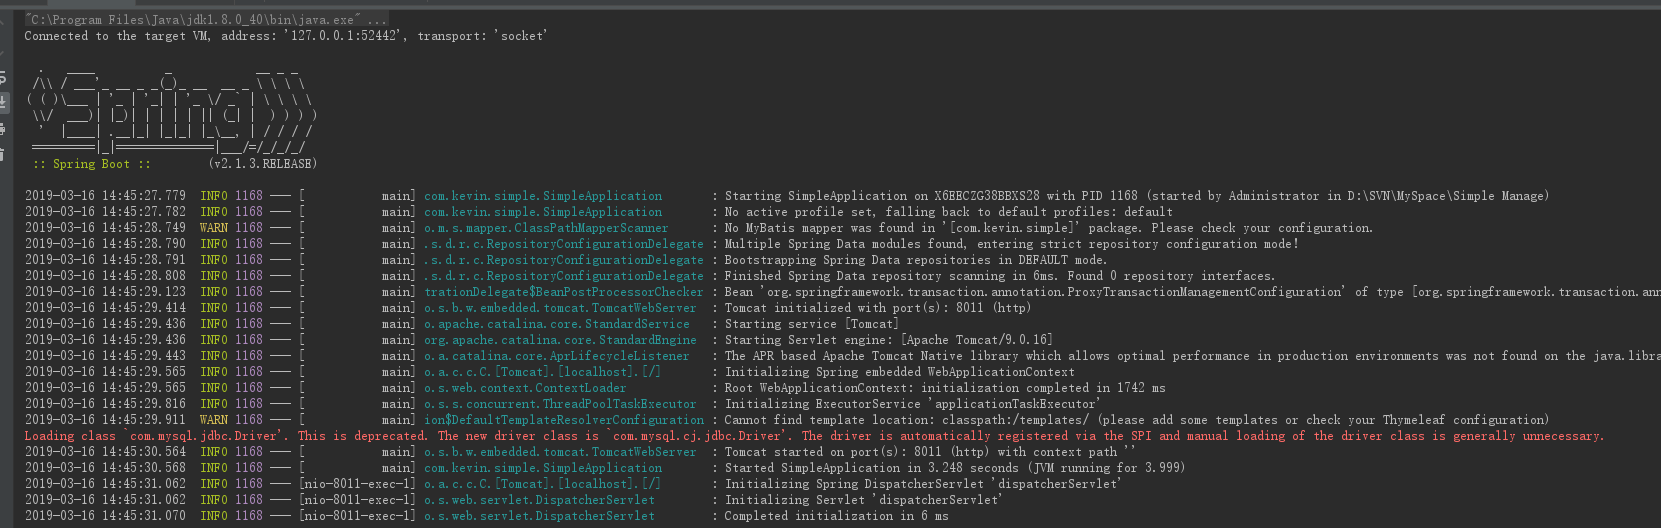1661x528 pixels.
Task: Click logger 'ion$DefaultTemplateResolverConfiguration'
Action: point(564,420)
